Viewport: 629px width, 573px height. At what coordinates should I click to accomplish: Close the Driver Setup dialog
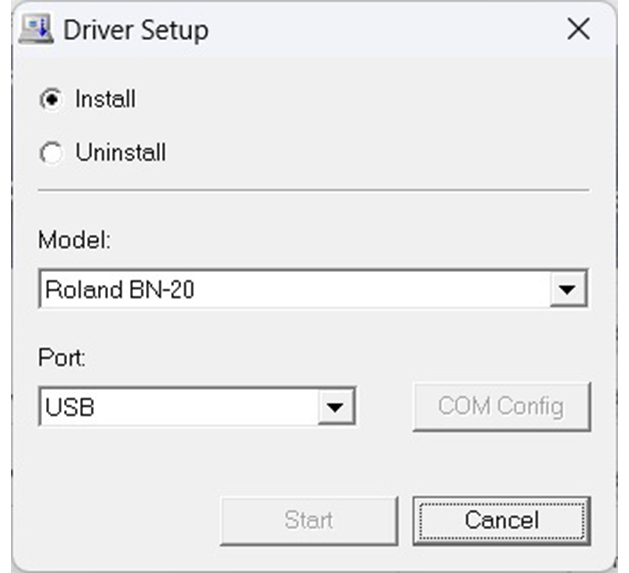coord(578,29)
